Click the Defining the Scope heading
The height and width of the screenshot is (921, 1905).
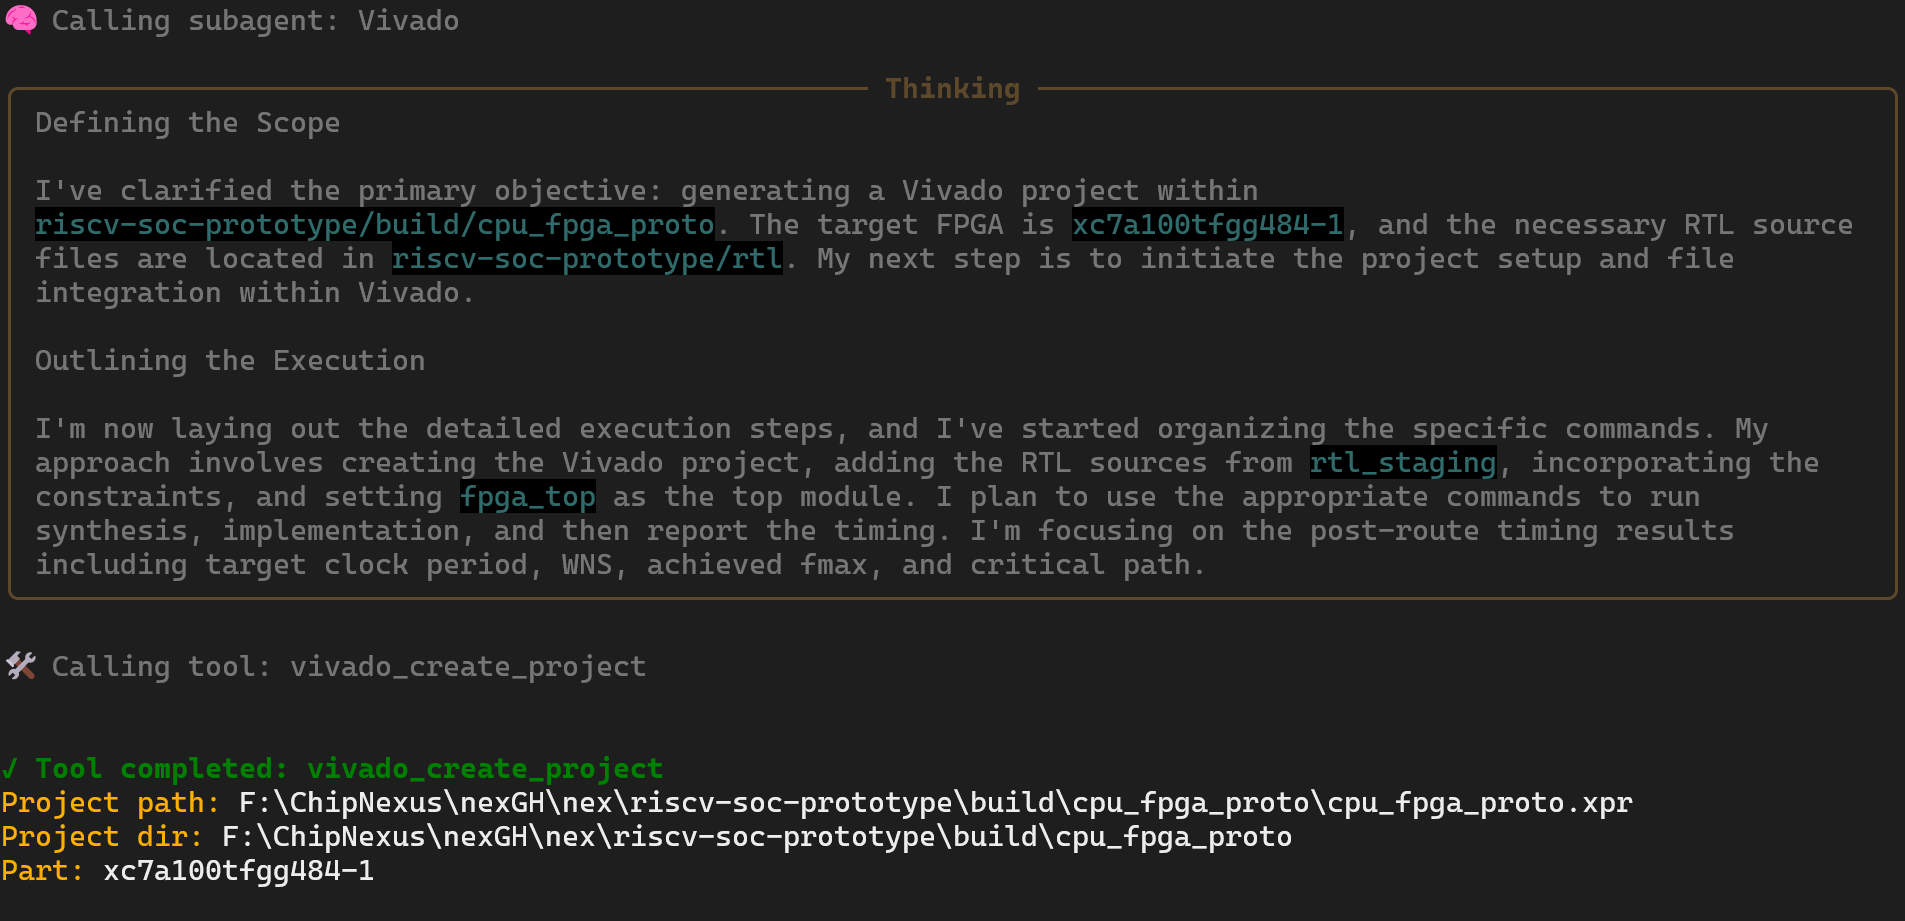point(188,122)
